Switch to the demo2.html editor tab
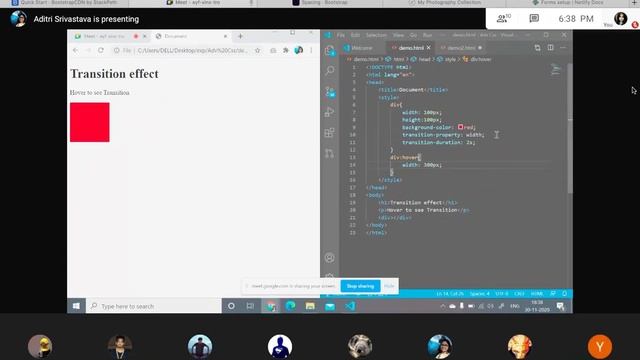This screenshot has height=360, width=640. (x=461, y=48)
